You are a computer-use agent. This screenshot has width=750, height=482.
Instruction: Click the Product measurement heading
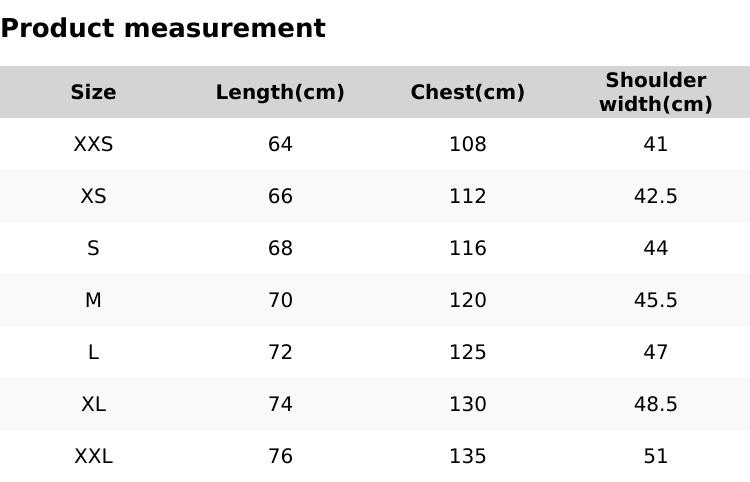(163, 28)
